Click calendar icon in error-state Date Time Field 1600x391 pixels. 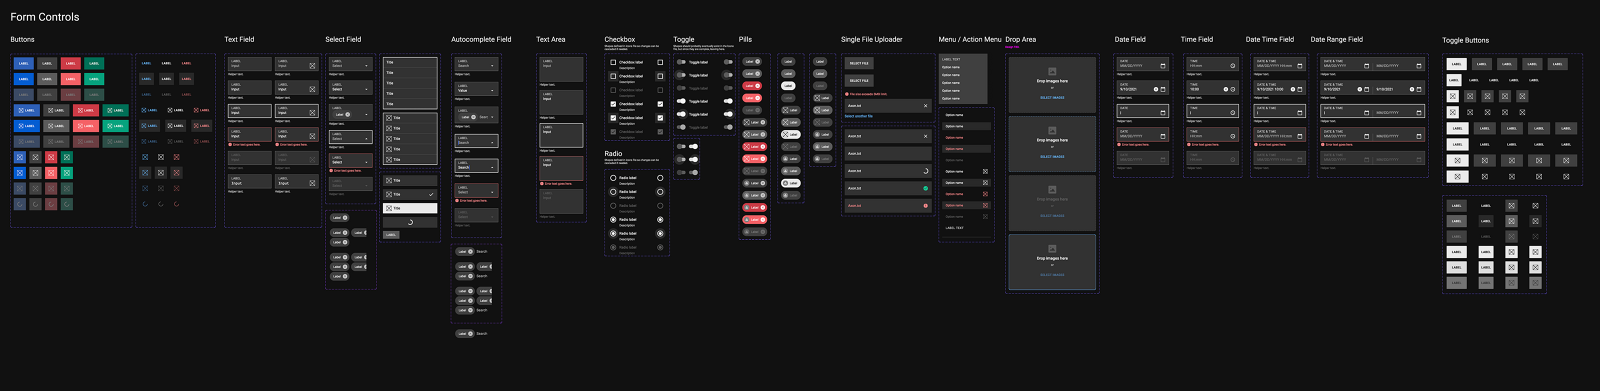click(x=1300, y=136)
